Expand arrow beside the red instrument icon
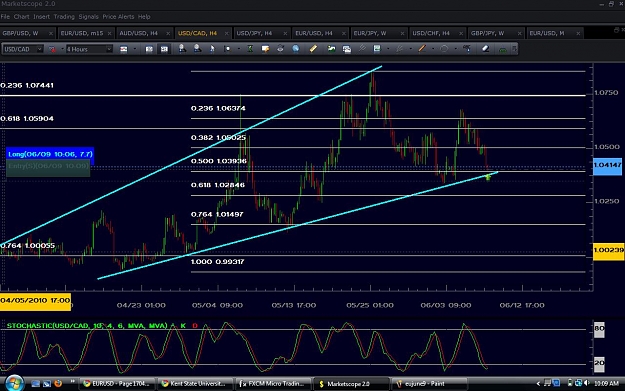The height and width of the screenshot is (391, 625). click(62, 49)
